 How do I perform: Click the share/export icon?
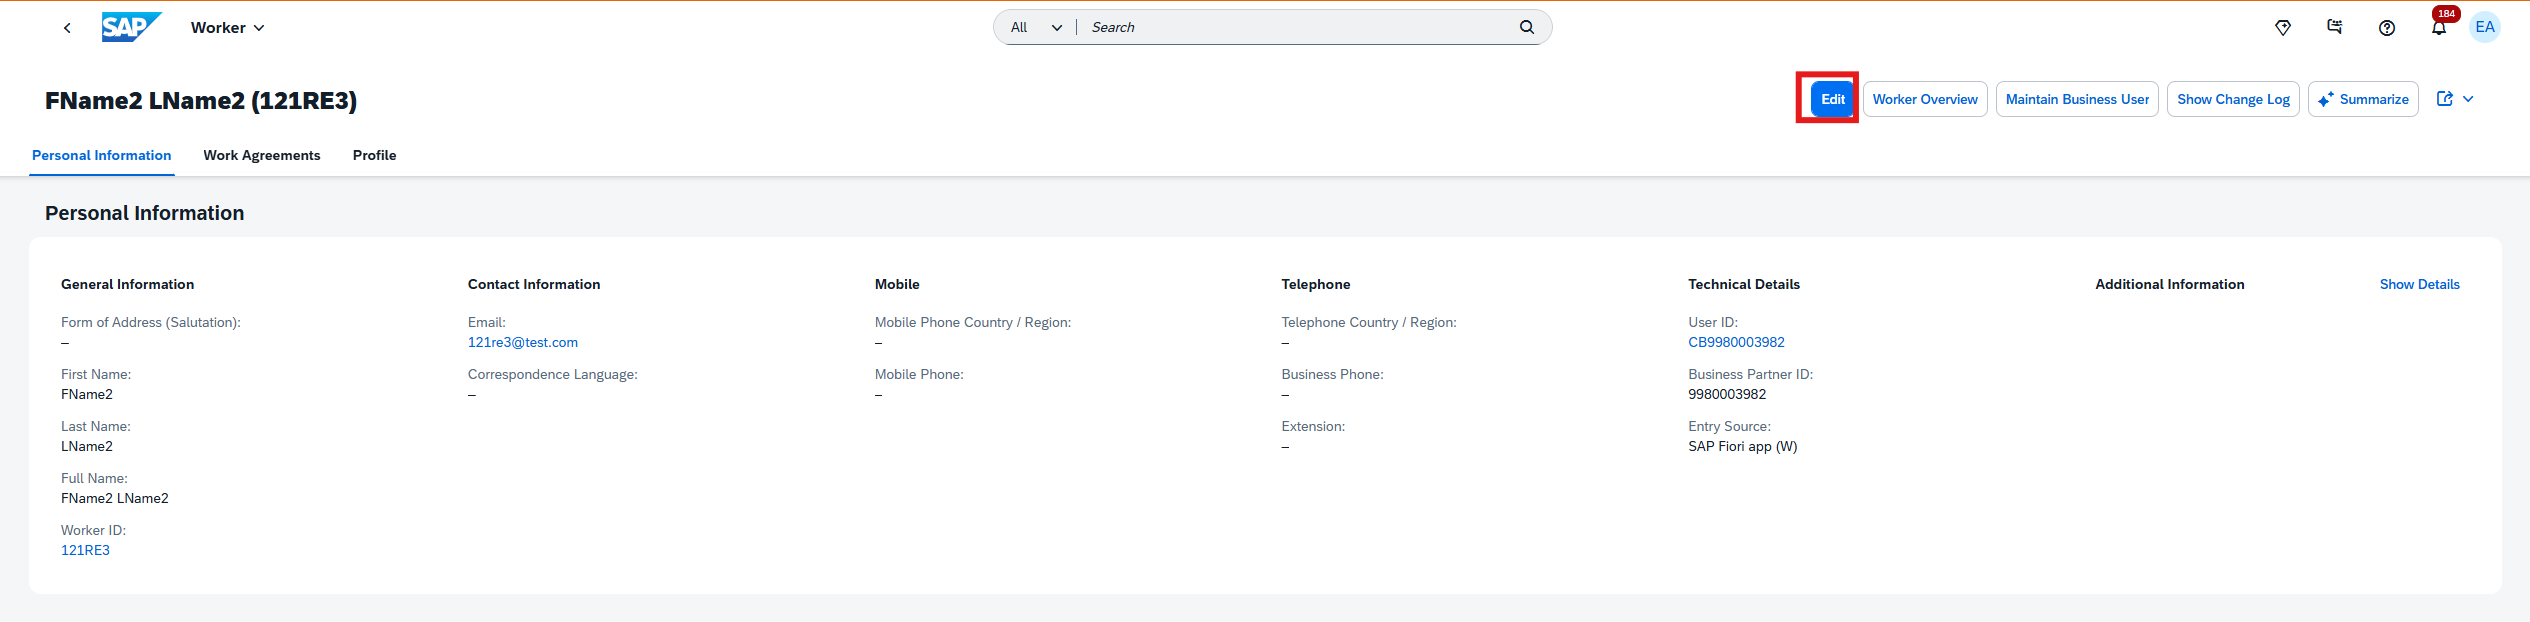point(2444,99)
